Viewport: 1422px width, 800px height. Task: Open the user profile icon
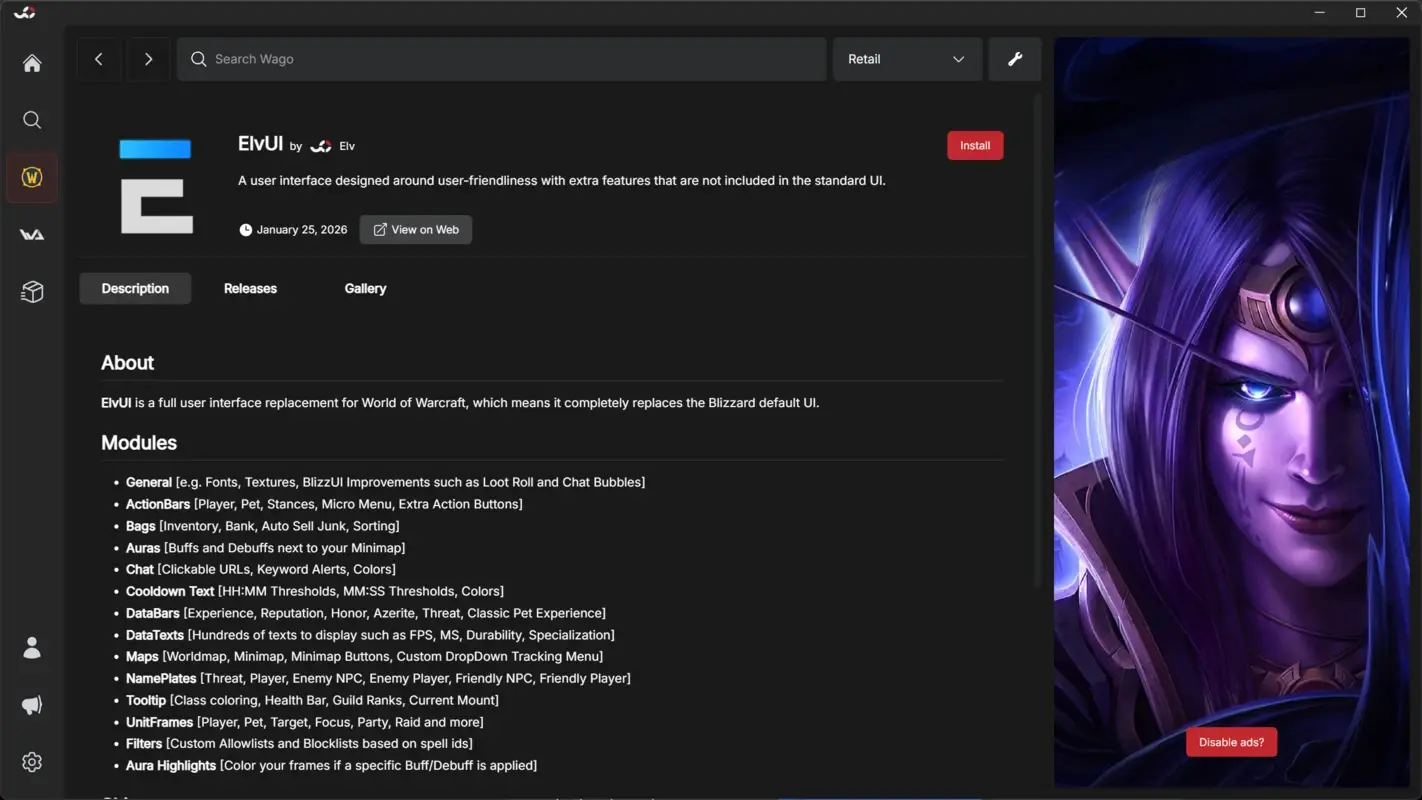[x=31, y=647]
